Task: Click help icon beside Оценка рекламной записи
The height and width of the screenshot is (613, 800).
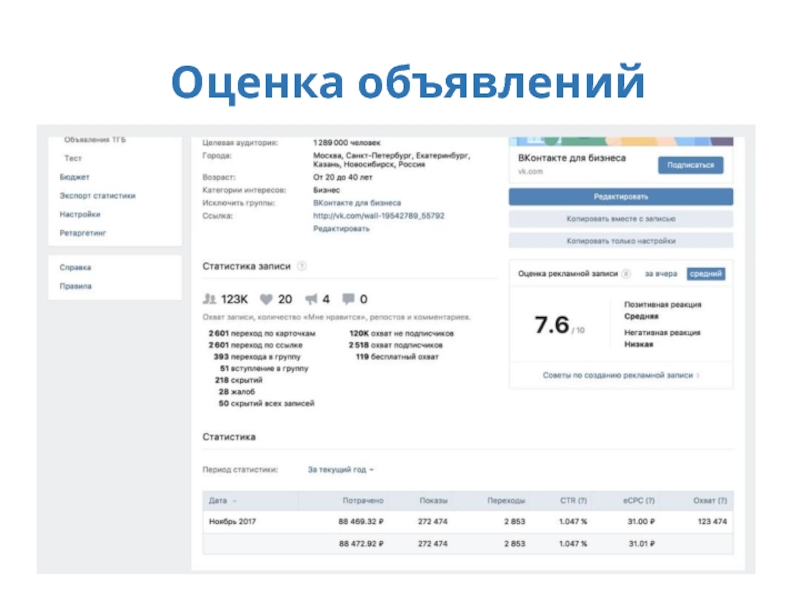Action: coord(626,273)
